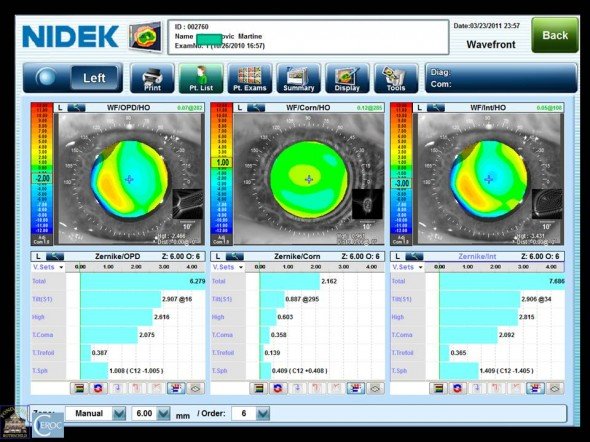Click the magnifier icon in WF/Int/HO header

point(436,108)
